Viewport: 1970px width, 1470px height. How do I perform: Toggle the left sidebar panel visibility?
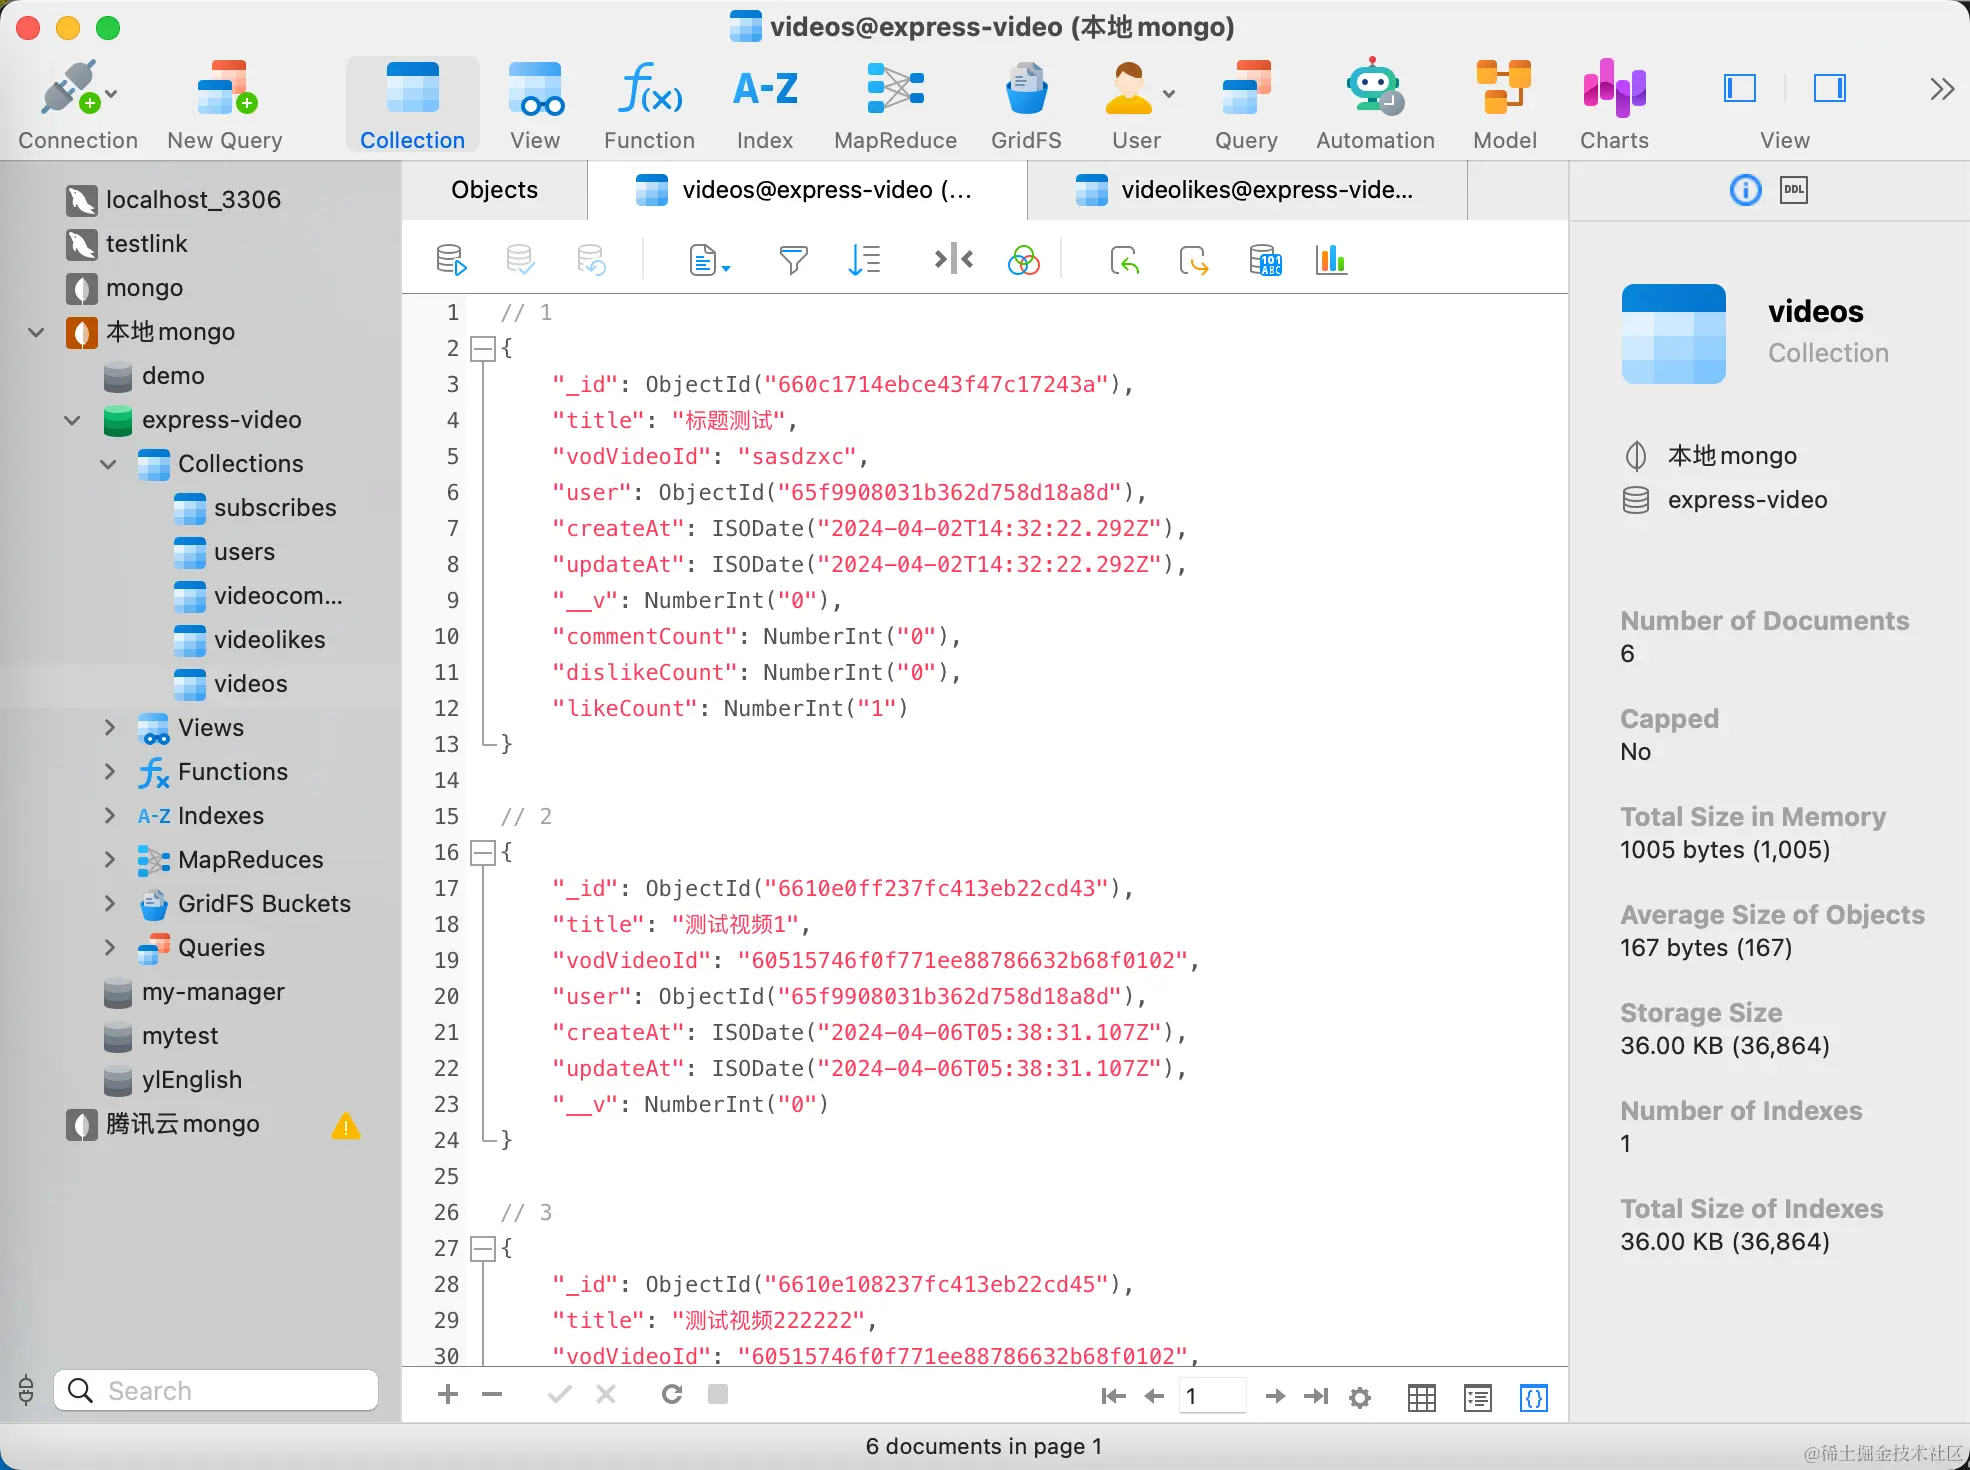click(1740, 89)
